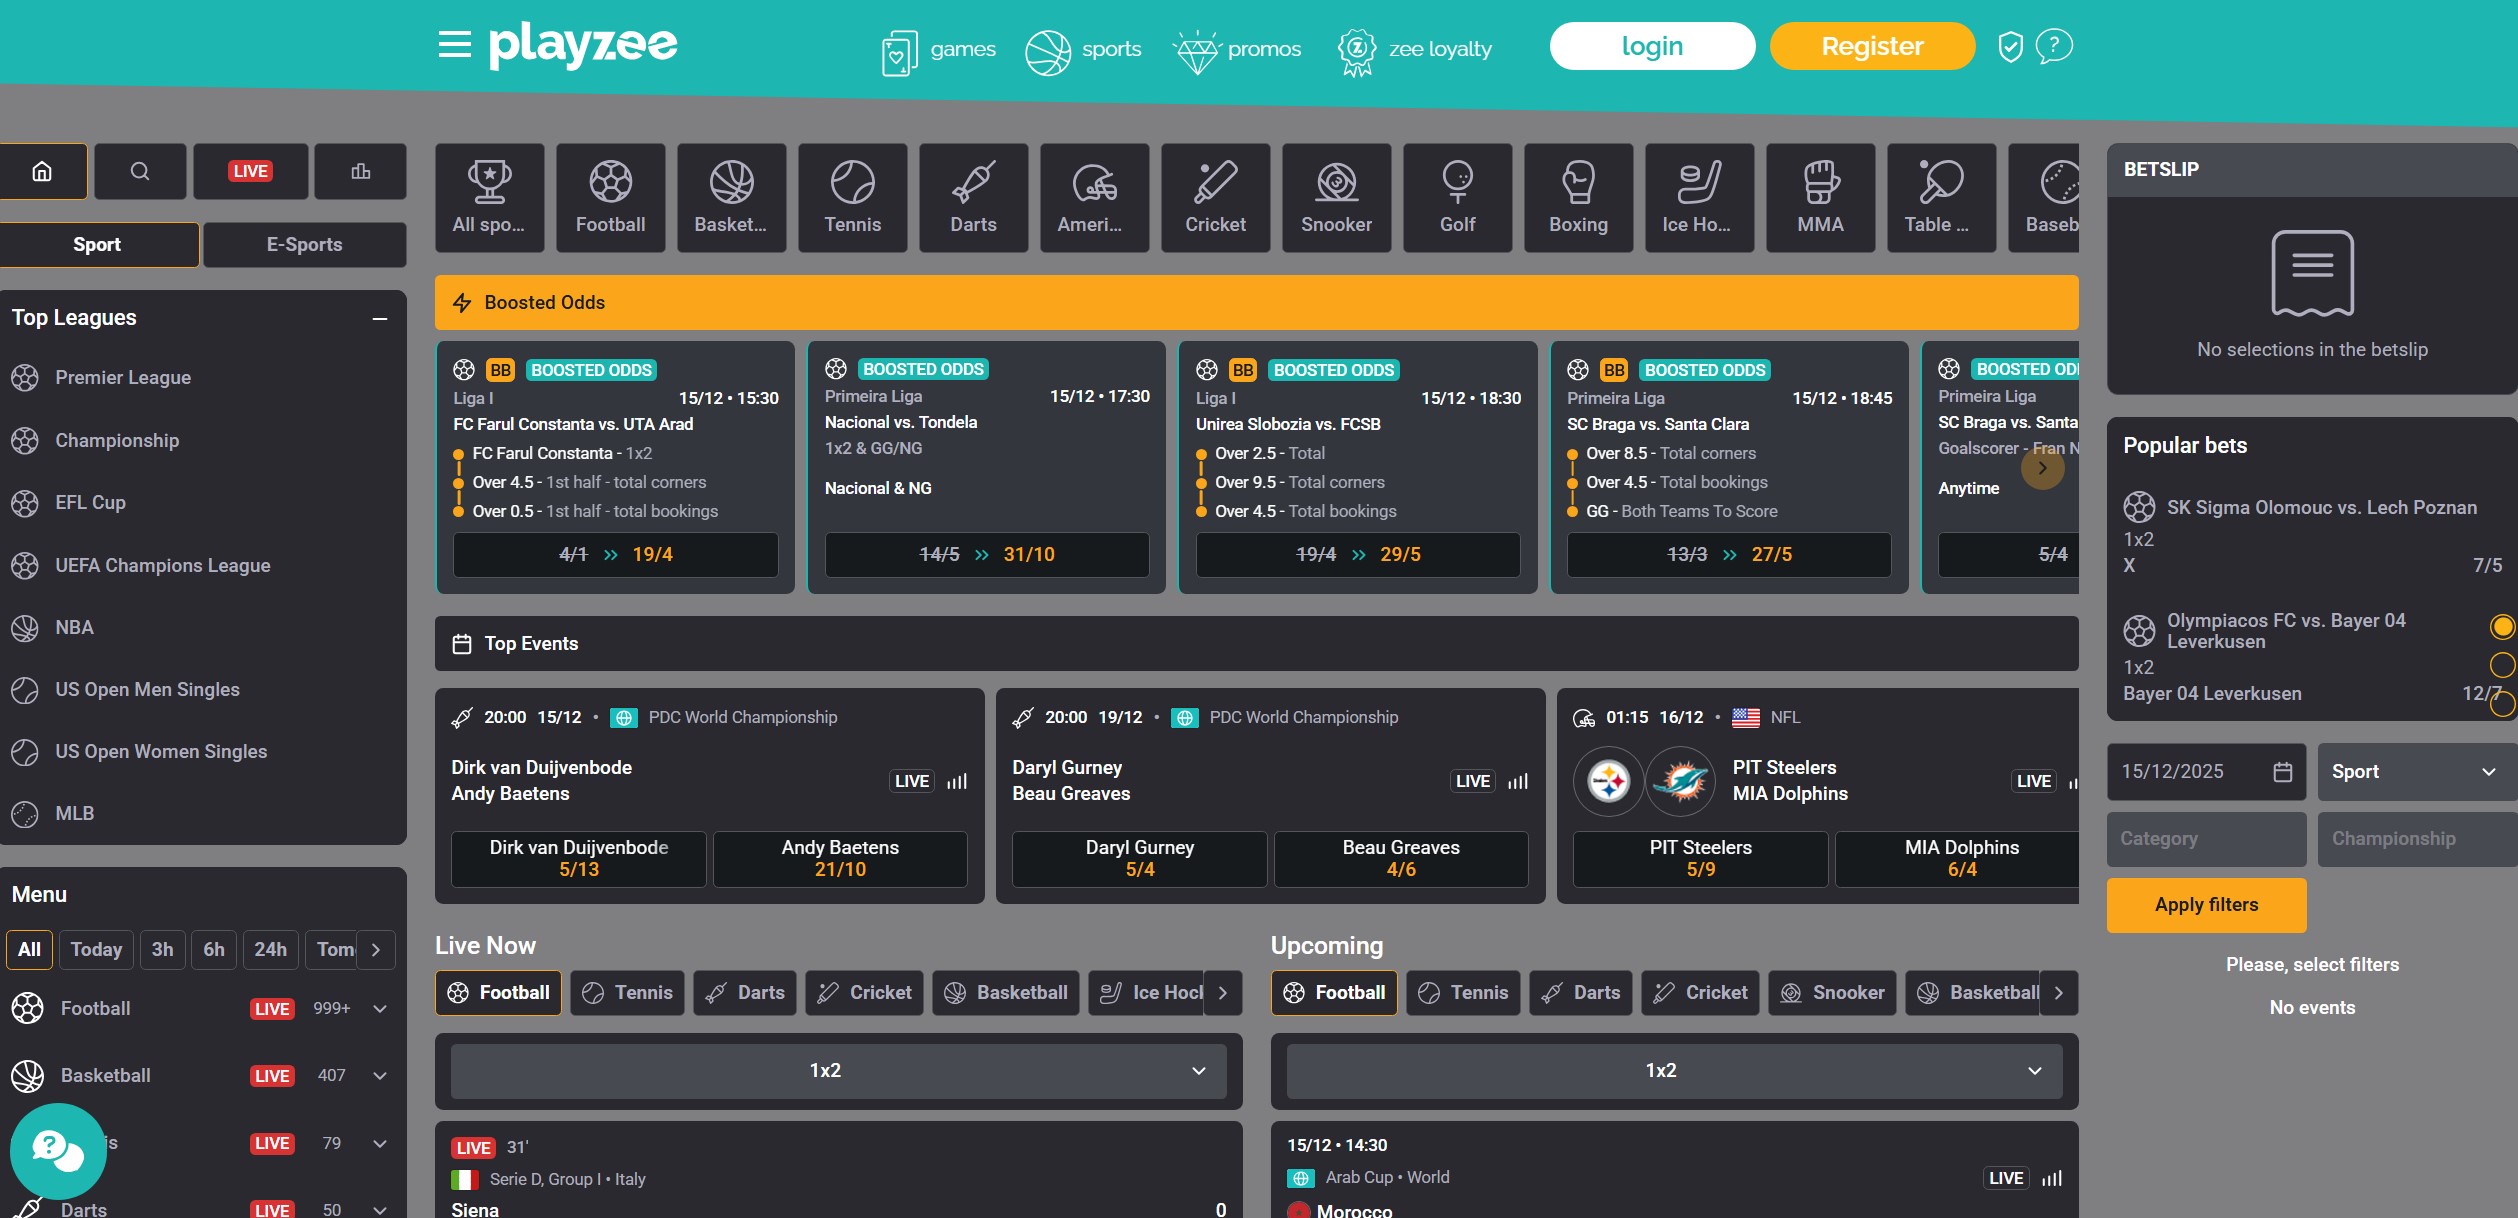This screenshot has width=2518, height=1218.
Task: Open the help question mark icon
Action: [2055, 45]
